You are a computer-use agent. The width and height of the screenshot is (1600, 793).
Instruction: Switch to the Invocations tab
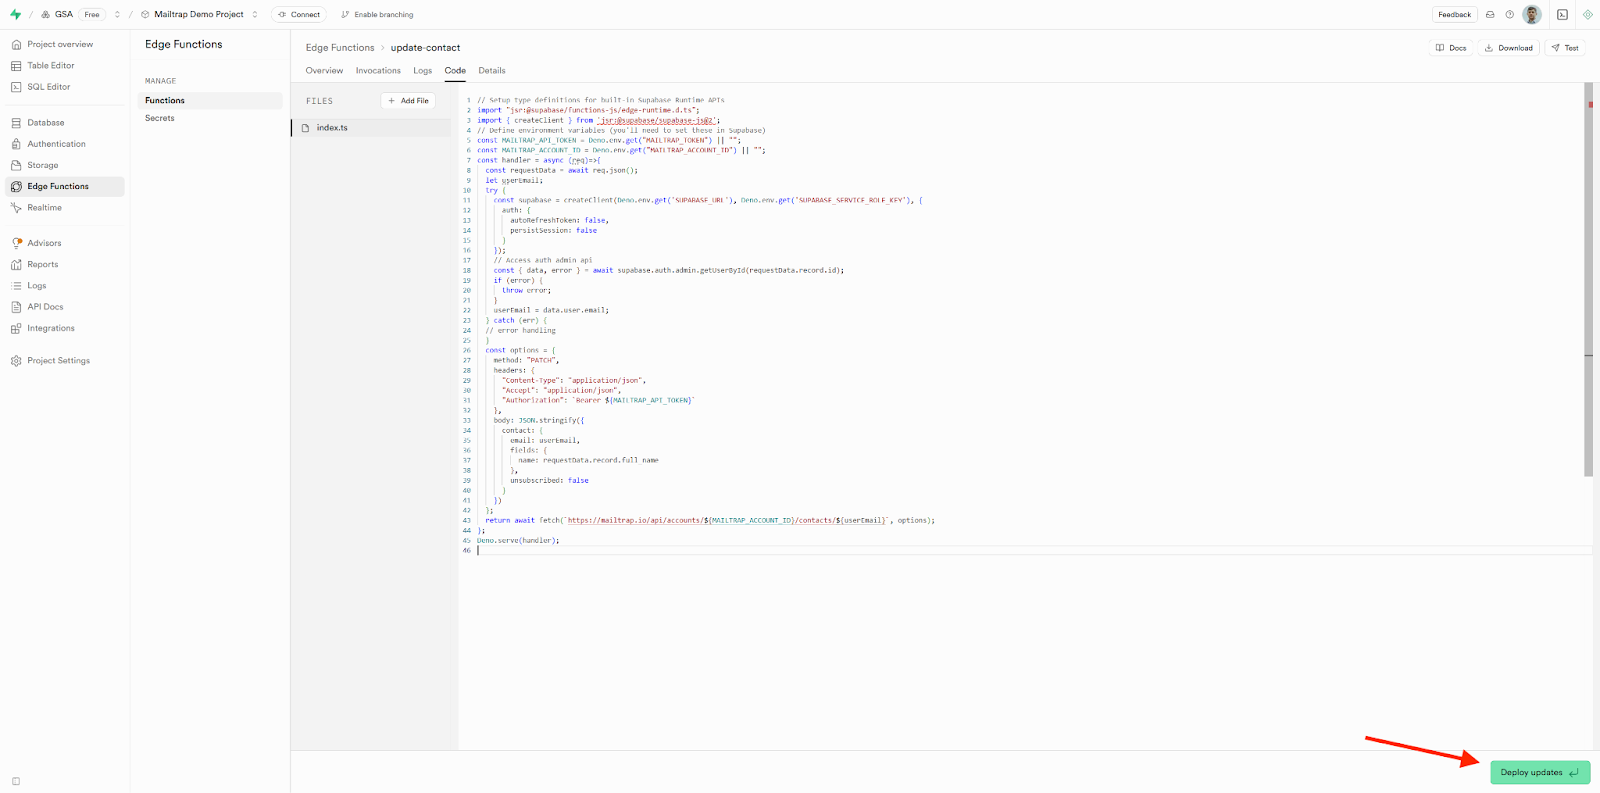point(378,70)
